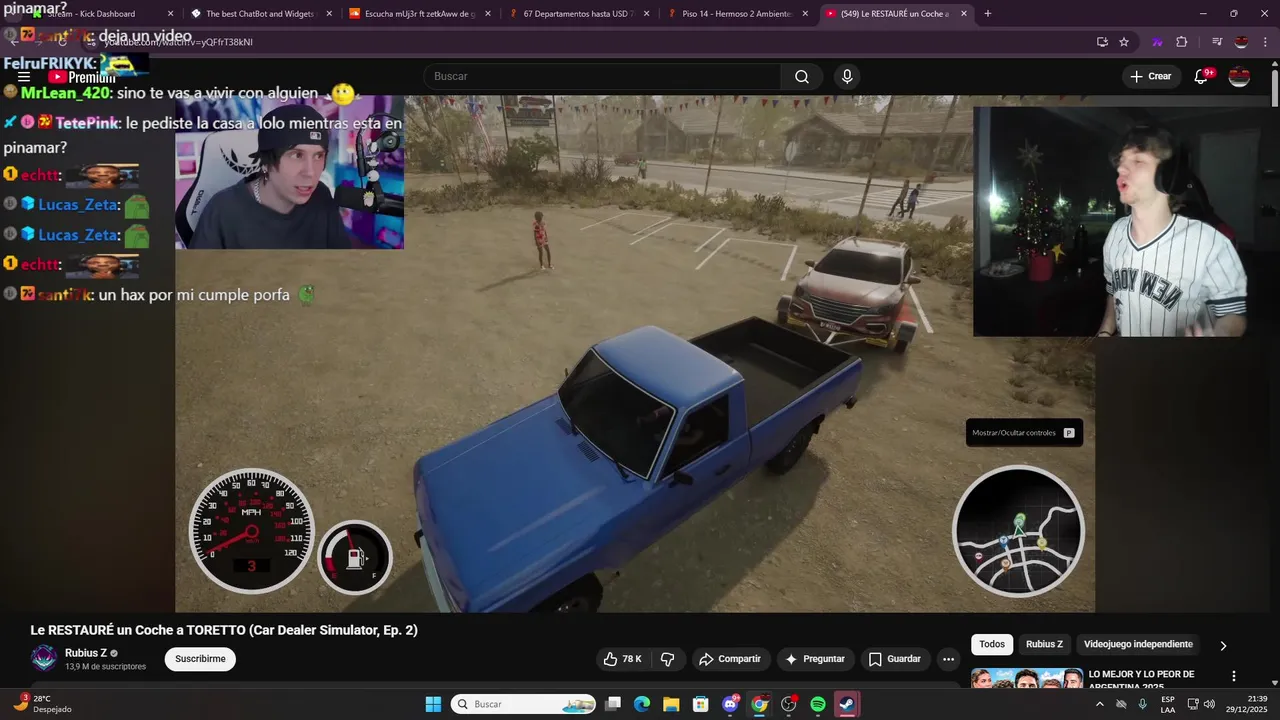Open the Rubius Z channel name link
The width and height of the screenshot is (1280, 720).
coord(86,653)
